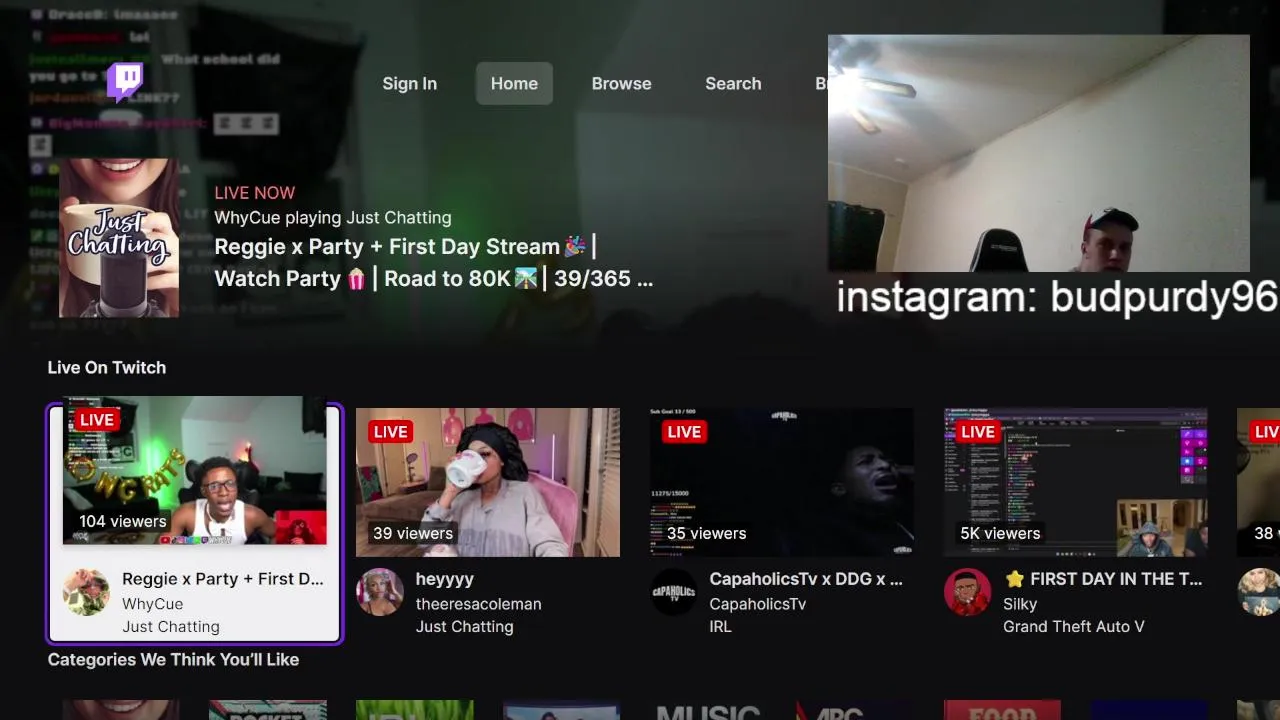Select 'FIRST DAY IN THE T...' stream title

pyautogui.click(x=1103, y=578)
